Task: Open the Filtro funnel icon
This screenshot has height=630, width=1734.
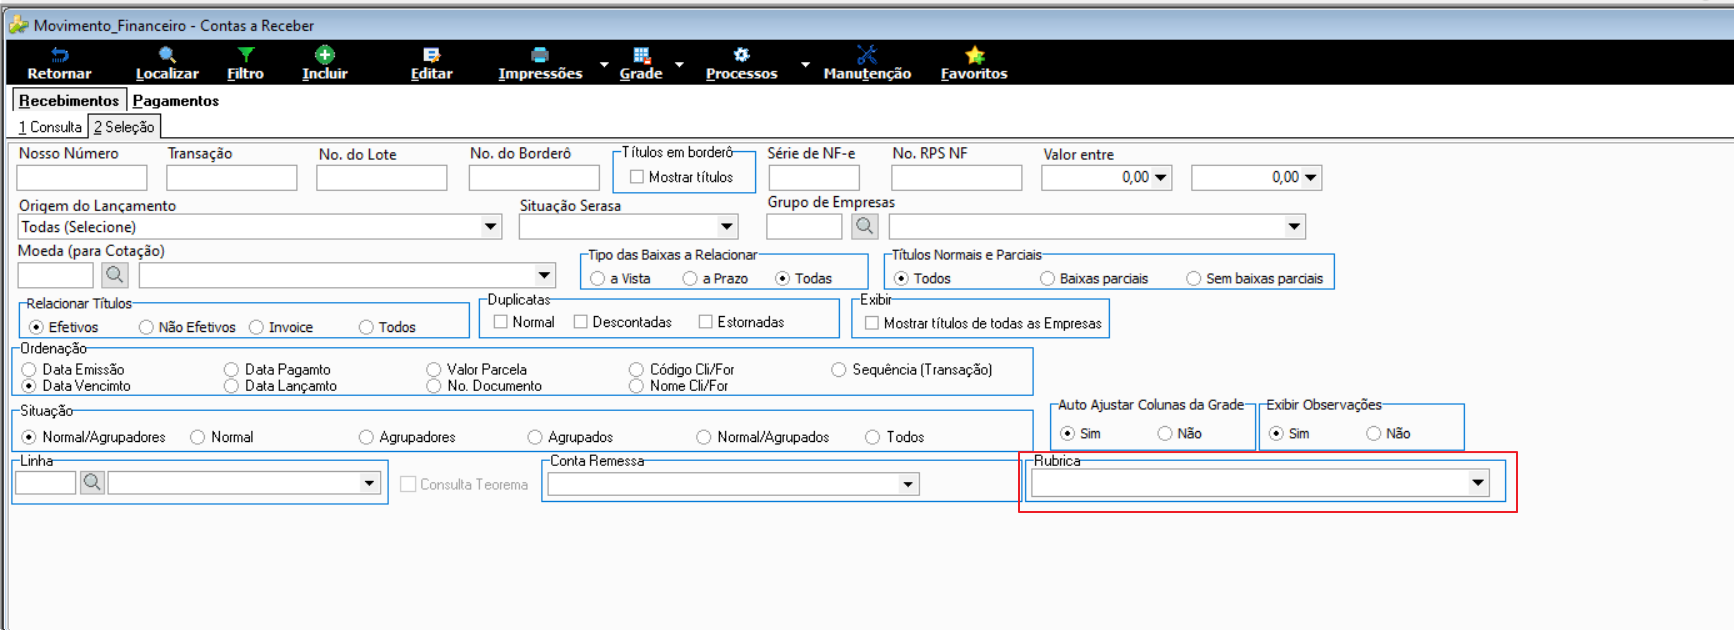Action: (x=245, y=55)
